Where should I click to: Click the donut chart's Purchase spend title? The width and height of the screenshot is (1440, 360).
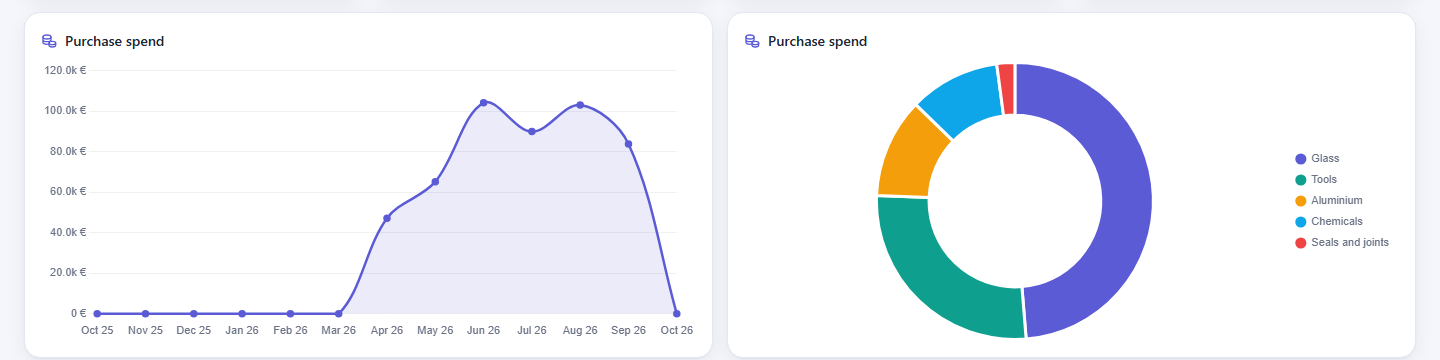point(818,41)
